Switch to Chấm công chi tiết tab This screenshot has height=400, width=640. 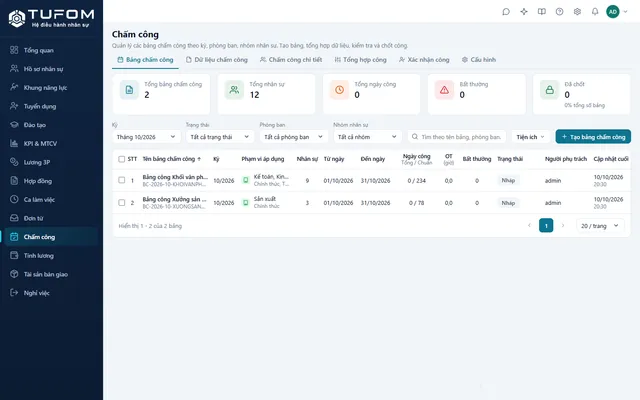(x=291, y=60)
